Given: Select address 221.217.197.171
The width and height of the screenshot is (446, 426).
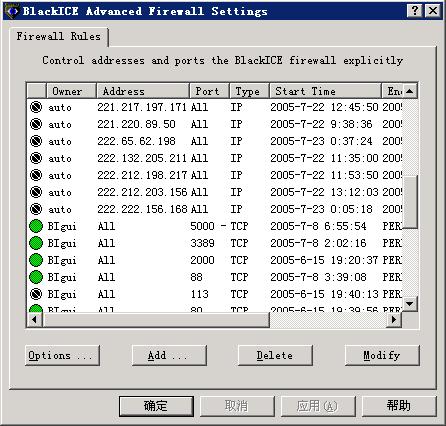Looking at the screenshot, I should click(142, 107).
